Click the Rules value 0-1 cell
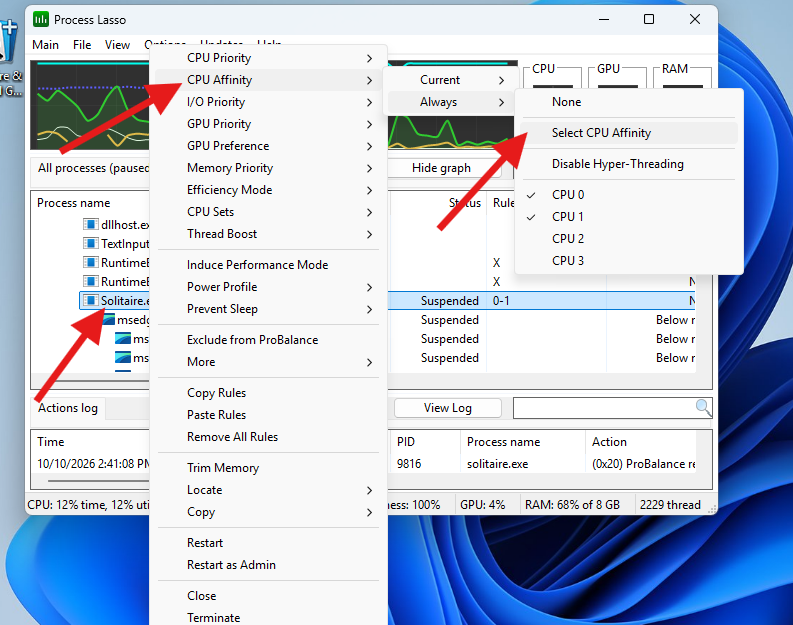 [x=501, y=301]
